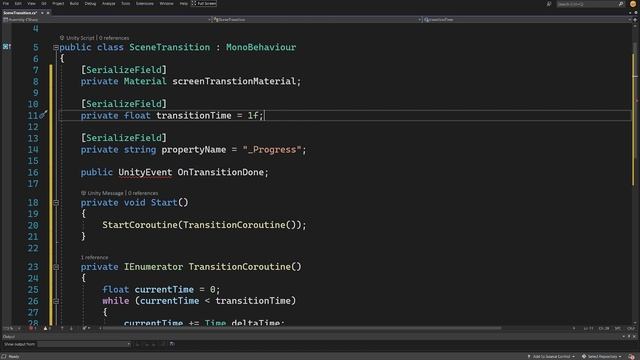Open the Show output from dropdown
640x360 pixels.
[x=84, y=344]
